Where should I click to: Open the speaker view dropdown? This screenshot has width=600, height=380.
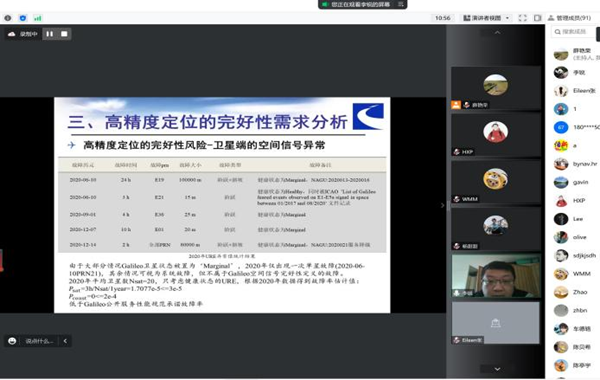[x=486, y=18]
